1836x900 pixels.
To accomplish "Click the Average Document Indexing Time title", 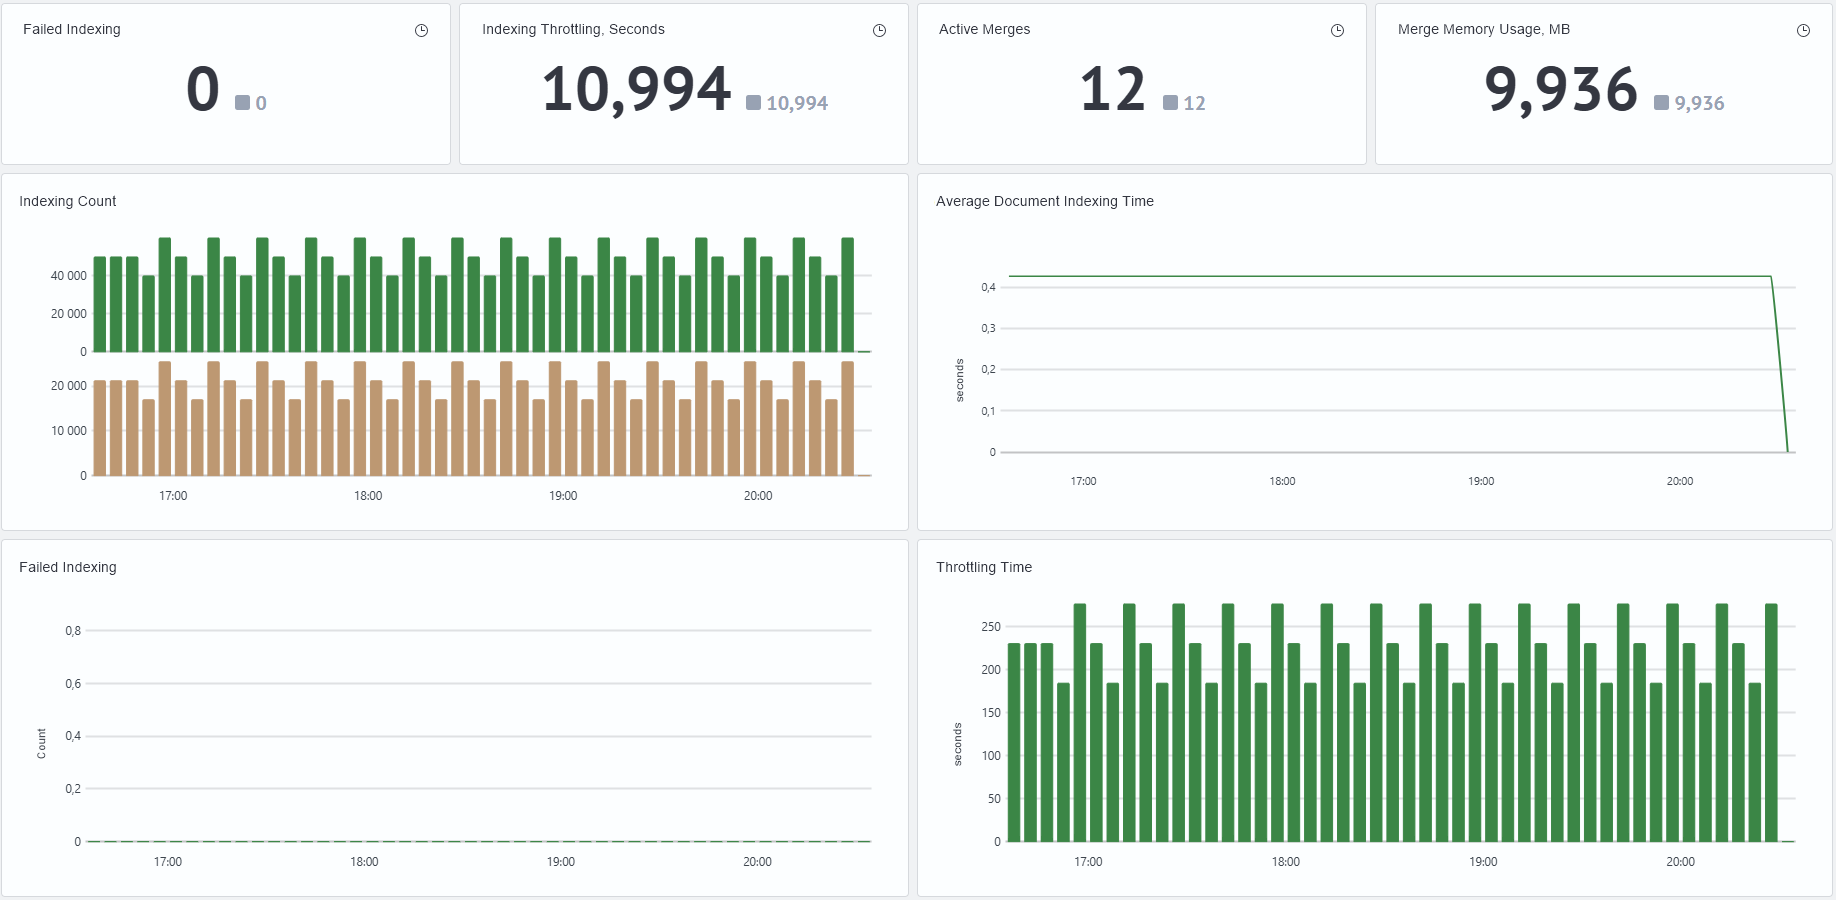I will coord(1045,201).
